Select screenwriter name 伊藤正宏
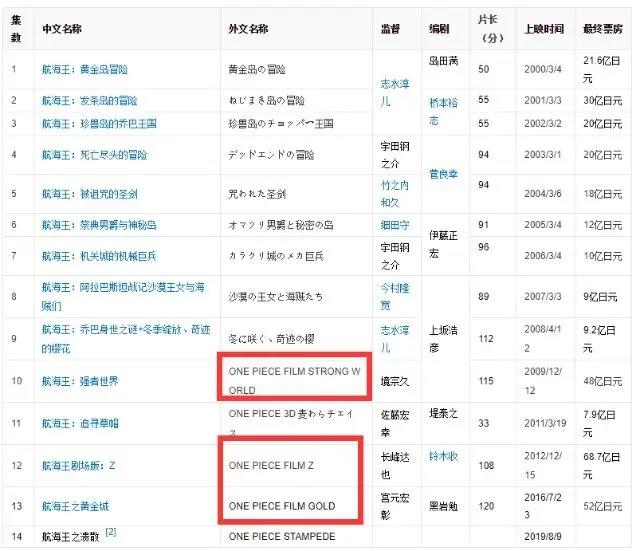 pyautogui.click(x=443, y=244)
